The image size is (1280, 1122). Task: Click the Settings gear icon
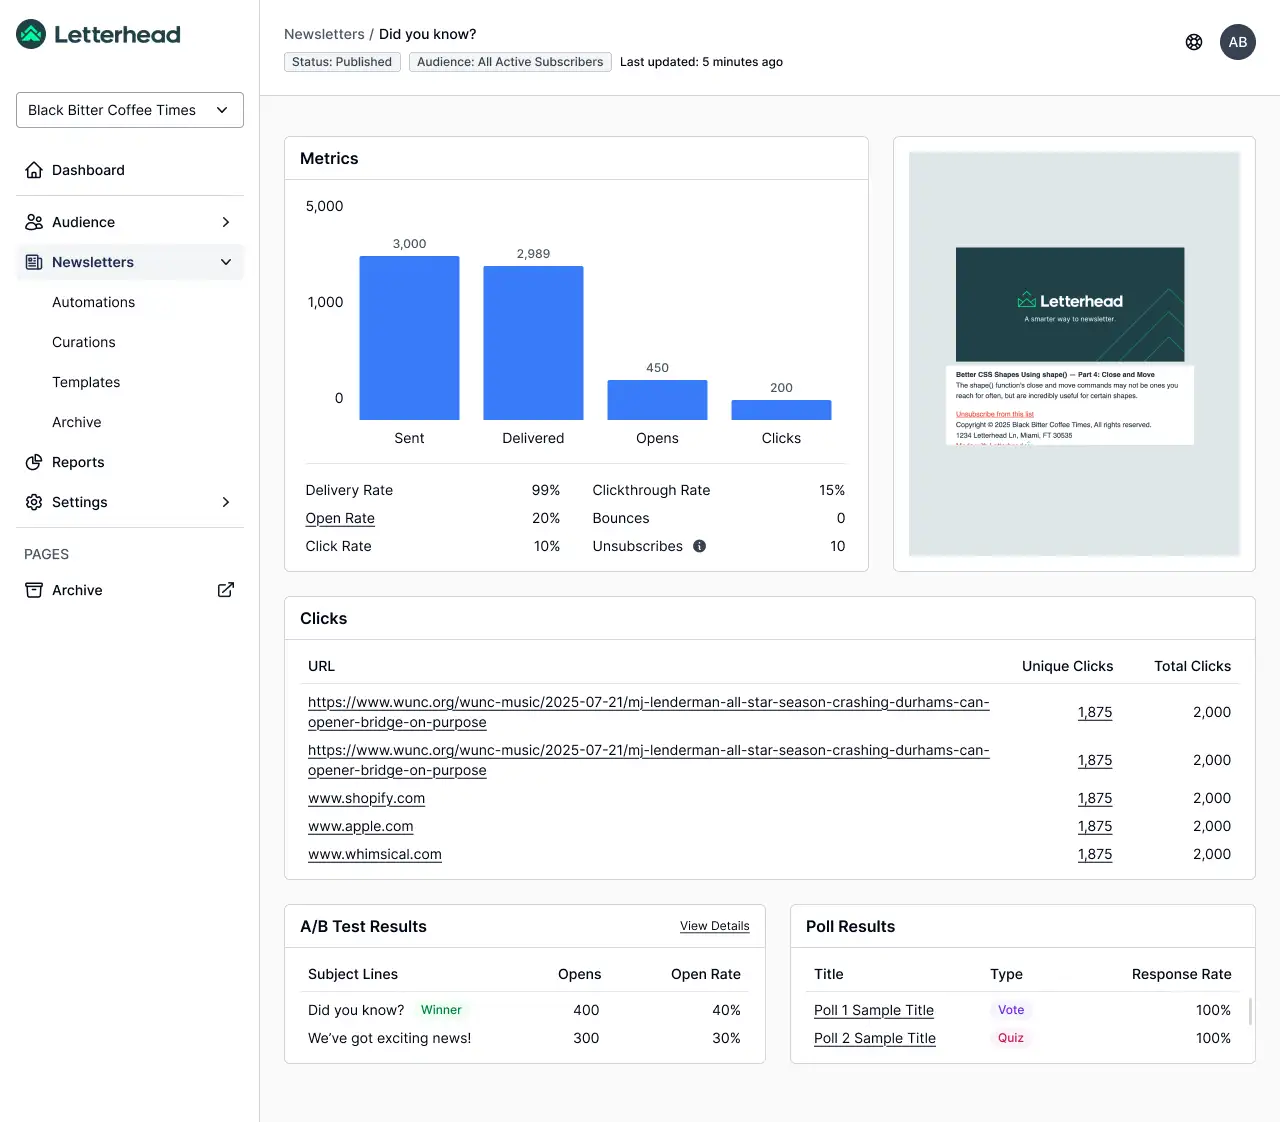tap(34, 502)
